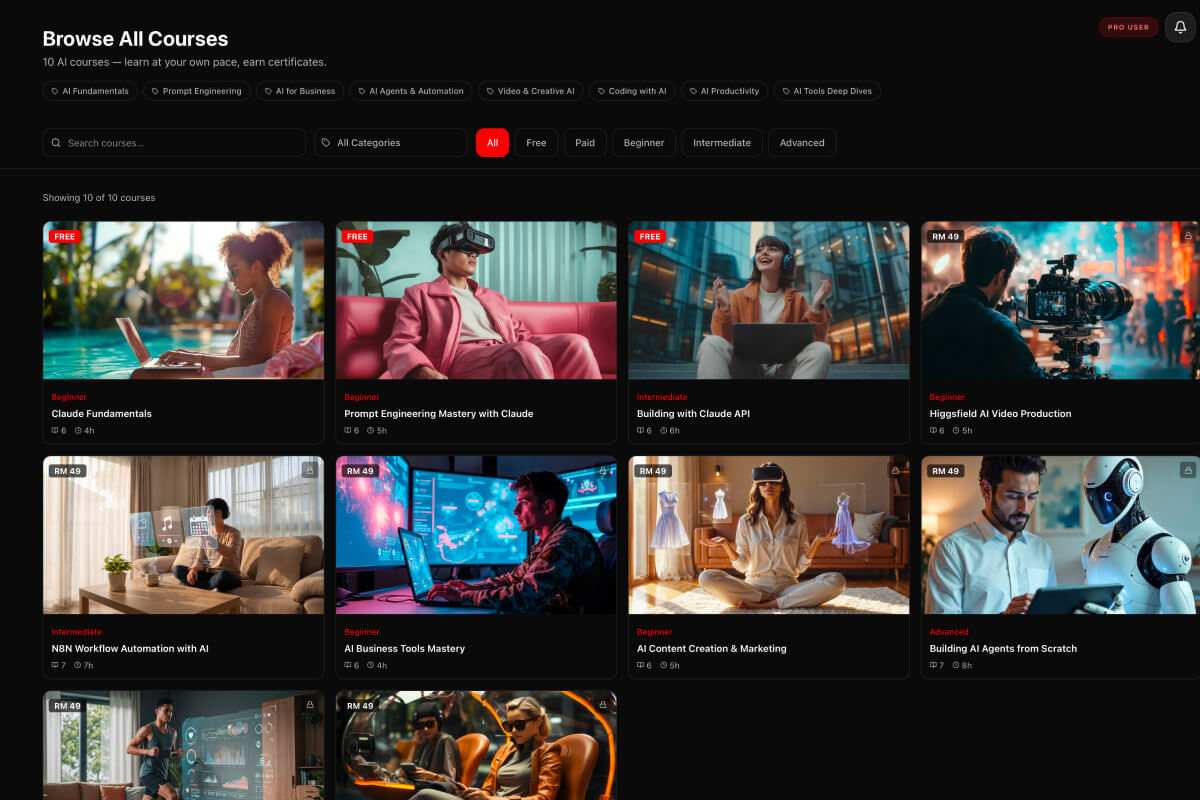Viewport: 1200px width, 800px height.
Task: Select the Intermediate filter pill
Action: tap(721, 143)
